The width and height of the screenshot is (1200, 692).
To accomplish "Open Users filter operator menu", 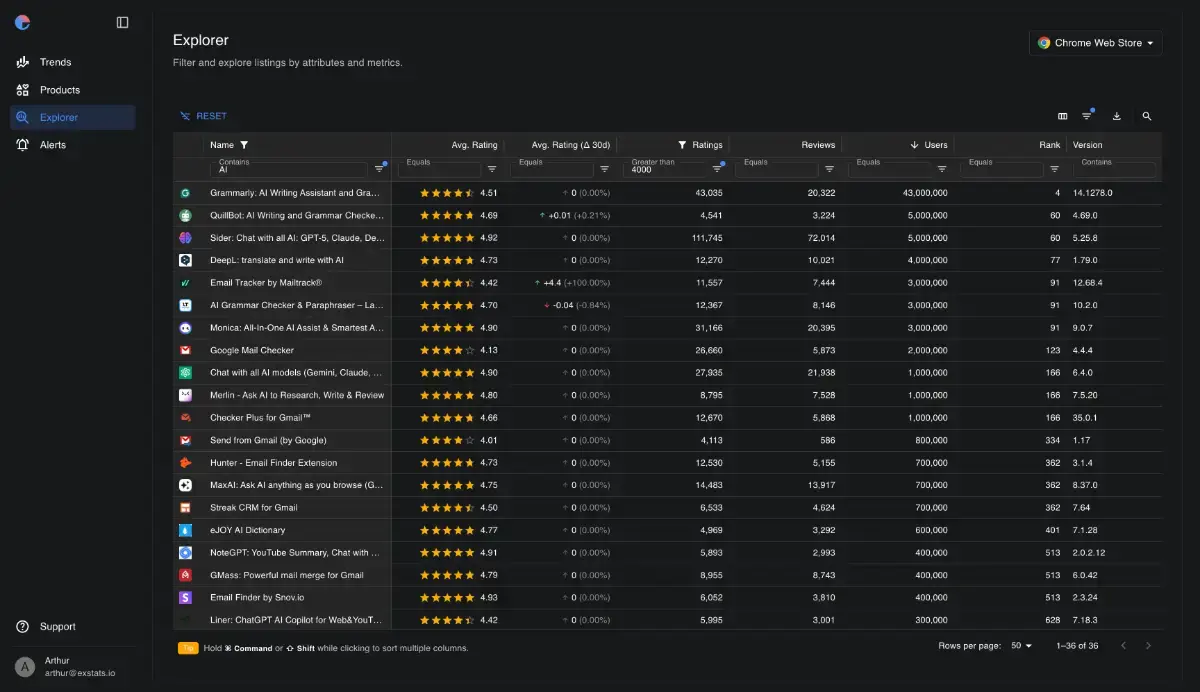I will 942,169.
